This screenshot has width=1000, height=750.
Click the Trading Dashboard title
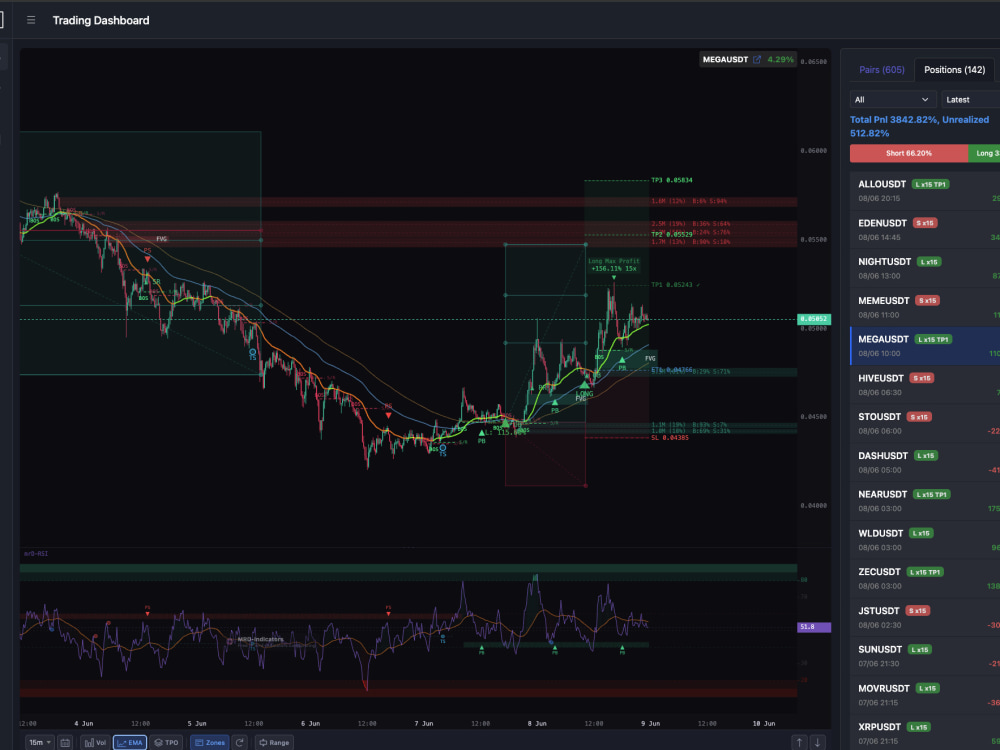101,20
